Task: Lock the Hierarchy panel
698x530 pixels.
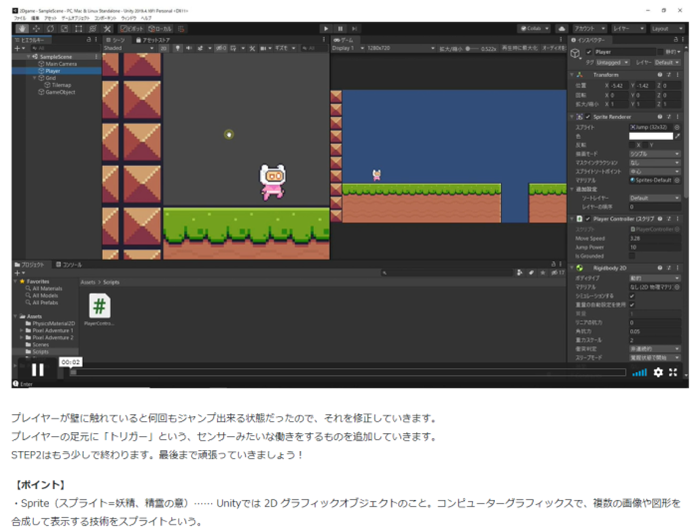Action: coord(89,40)
